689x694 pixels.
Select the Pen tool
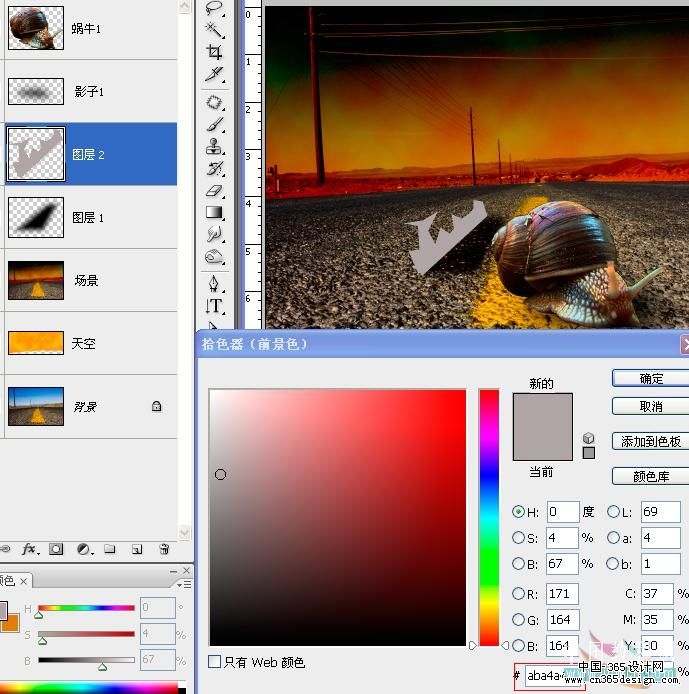[x=215, y=284]
